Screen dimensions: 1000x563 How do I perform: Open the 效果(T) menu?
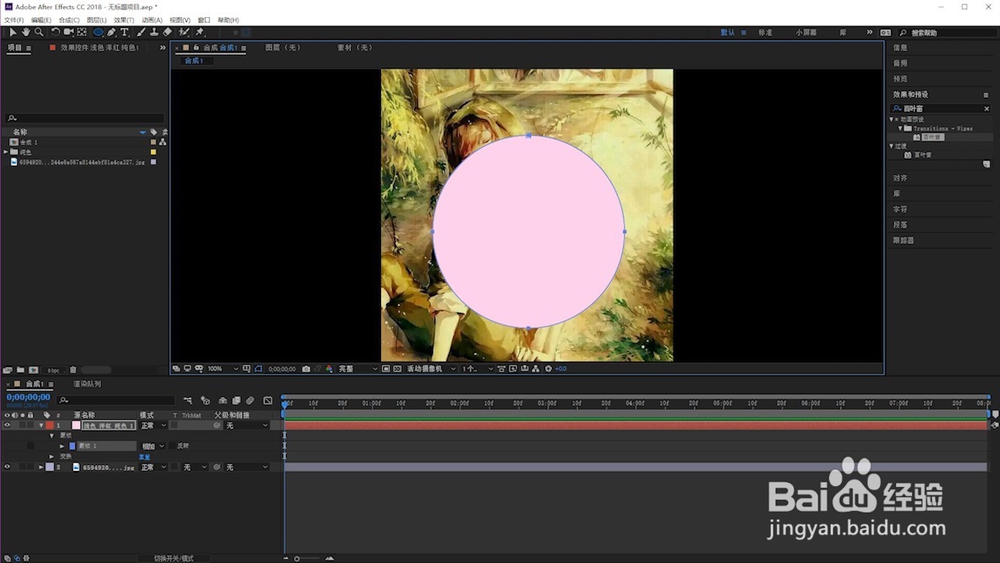124,20
